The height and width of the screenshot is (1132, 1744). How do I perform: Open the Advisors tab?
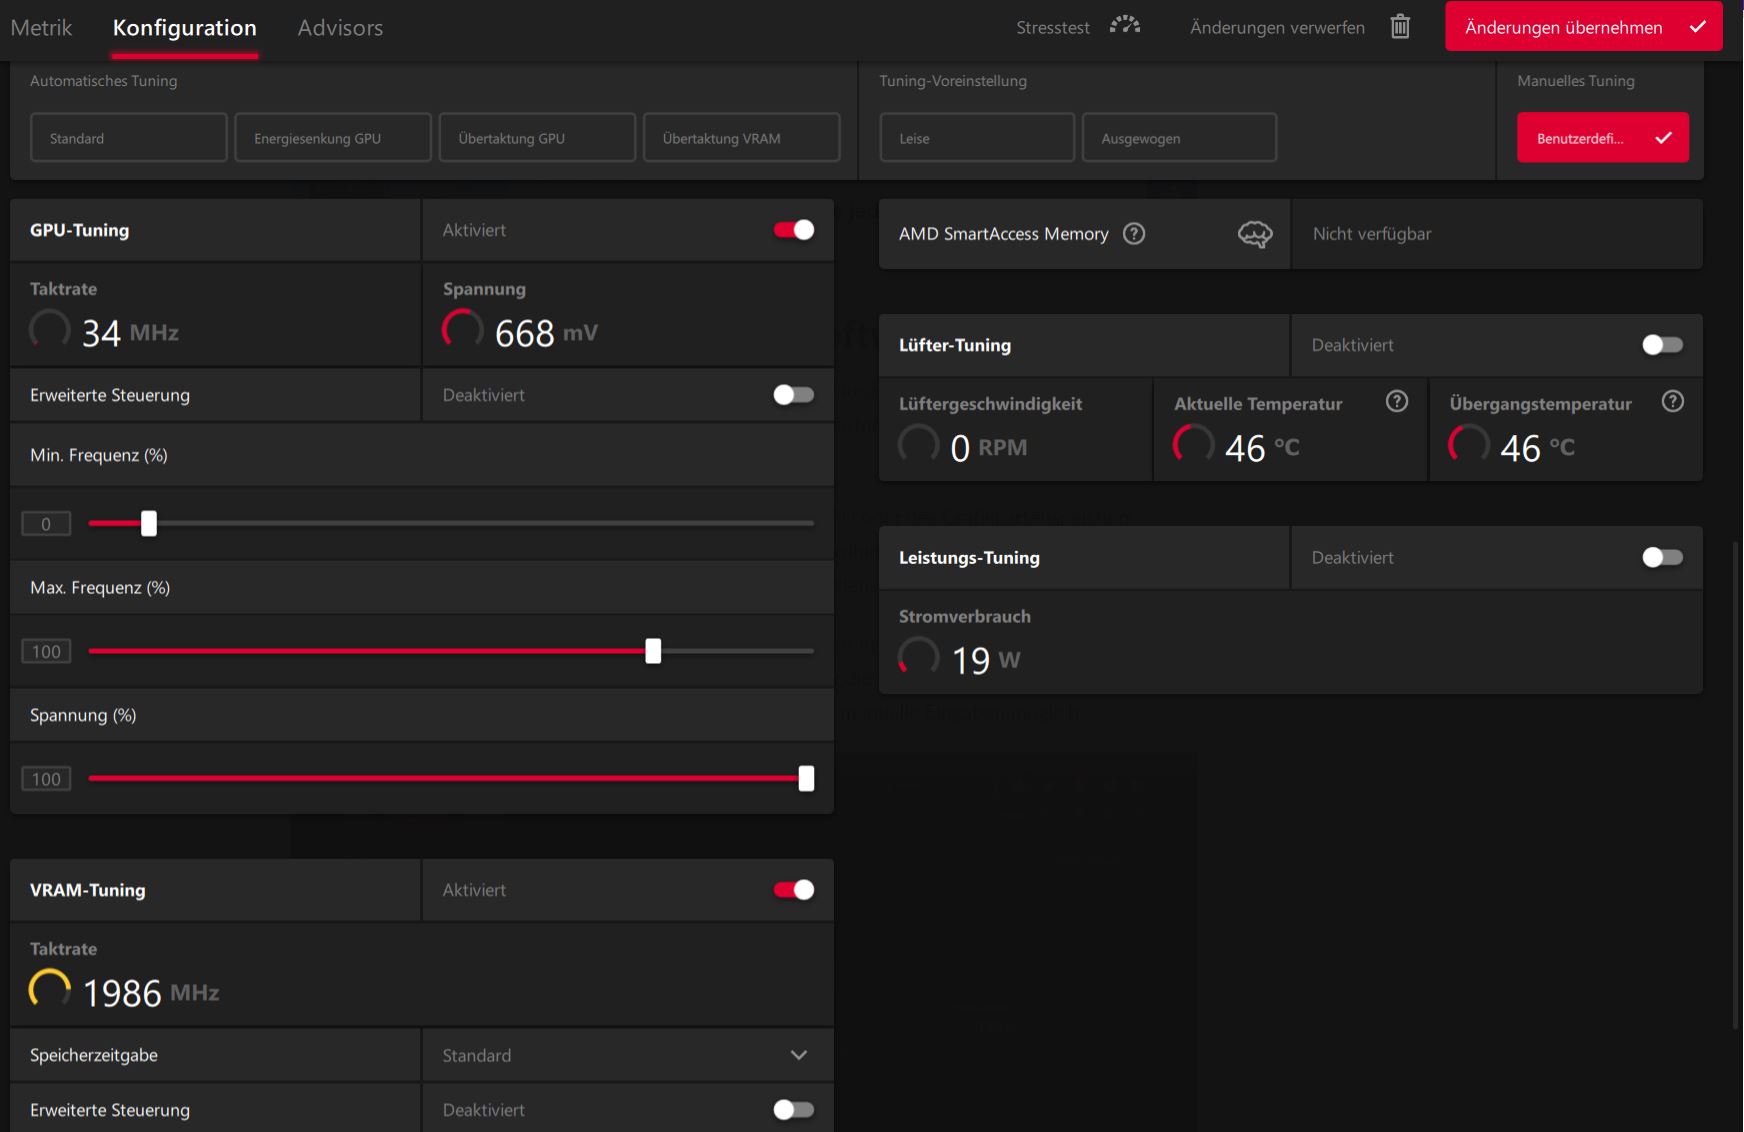[340, 28]
